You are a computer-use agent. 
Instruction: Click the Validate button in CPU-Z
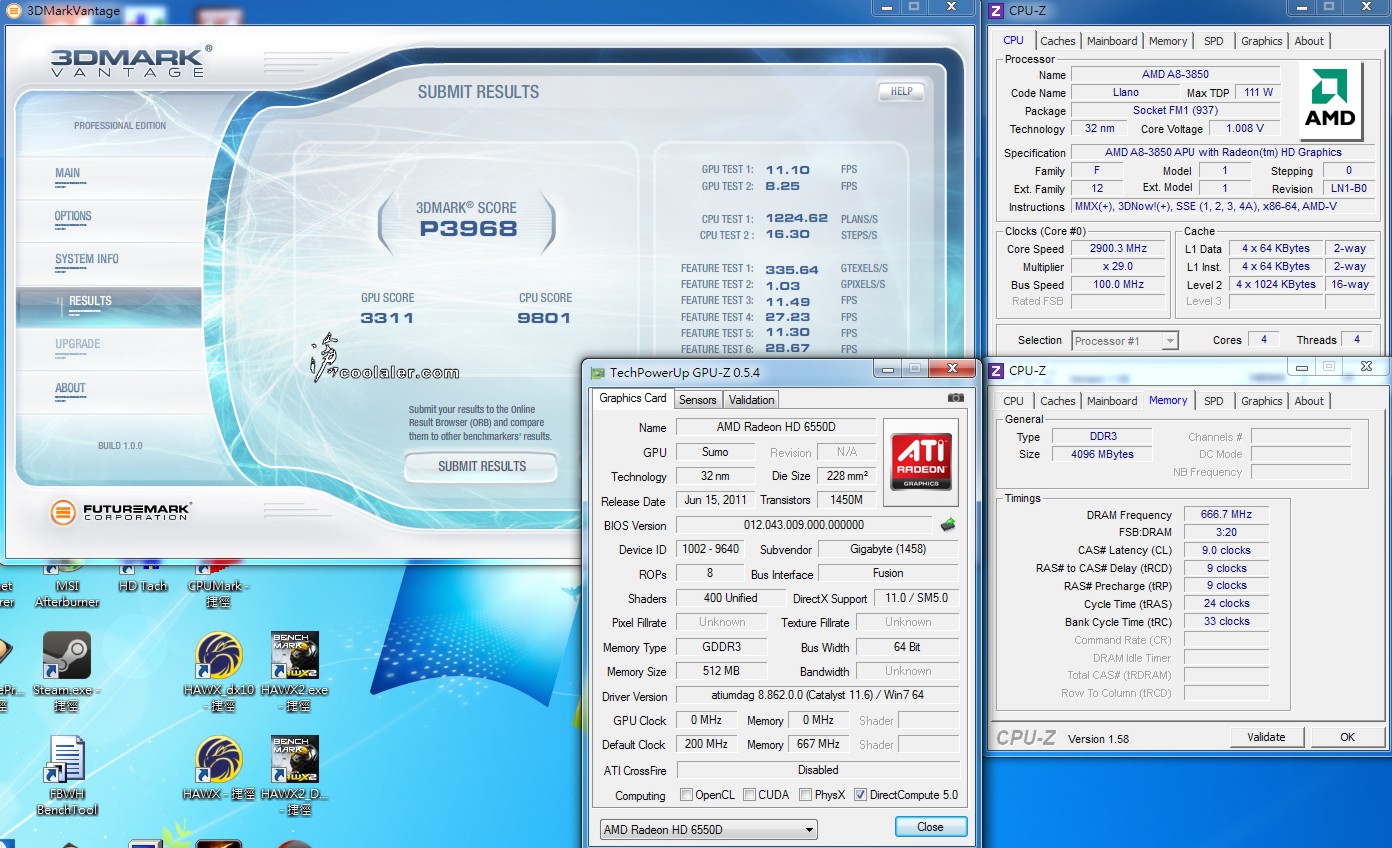click(x=1266, y=737)
